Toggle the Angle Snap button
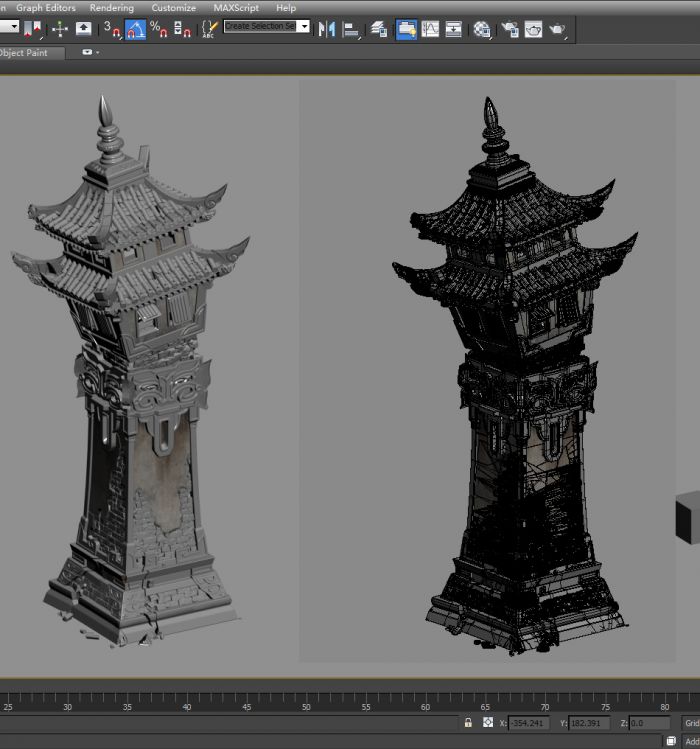 pyautogui.click(x=135, y=29)
